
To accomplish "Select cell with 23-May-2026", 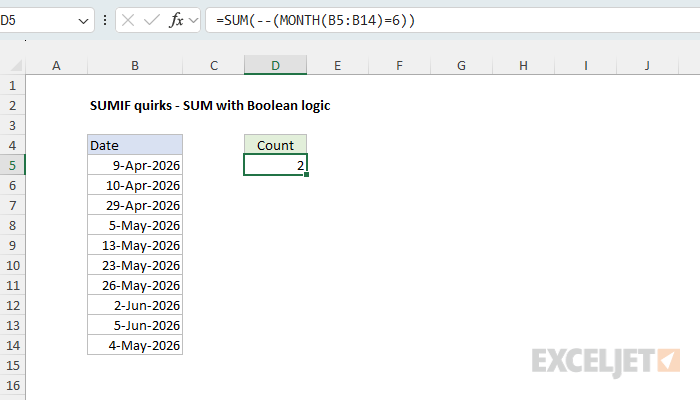I will (135, 266).
